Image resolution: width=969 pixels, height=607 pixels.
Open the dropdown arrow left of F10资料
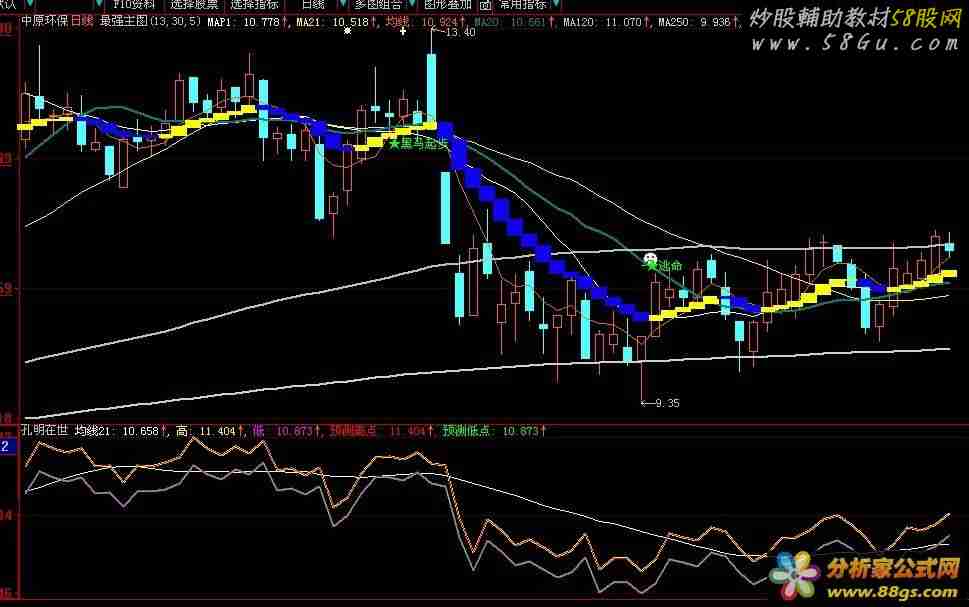coord(100,4)
